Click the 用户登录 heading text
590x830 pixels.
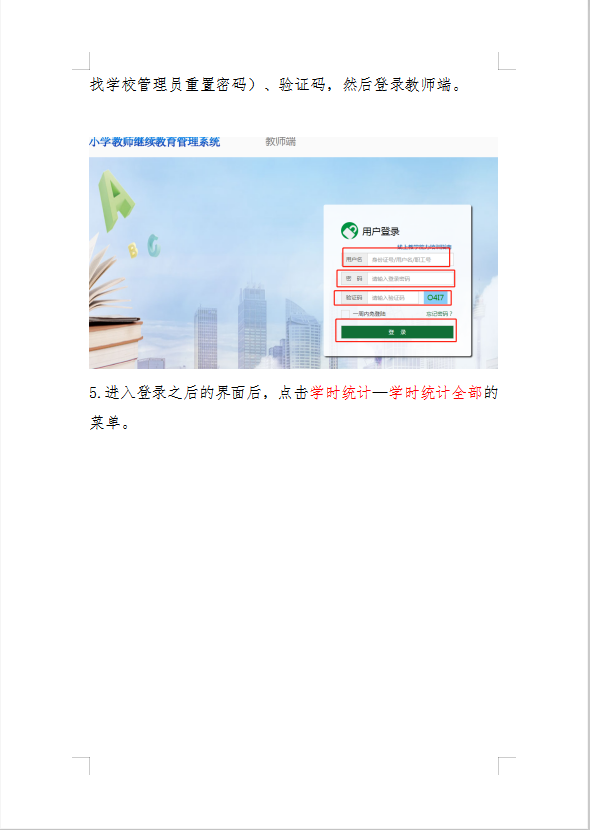[380, 231]
